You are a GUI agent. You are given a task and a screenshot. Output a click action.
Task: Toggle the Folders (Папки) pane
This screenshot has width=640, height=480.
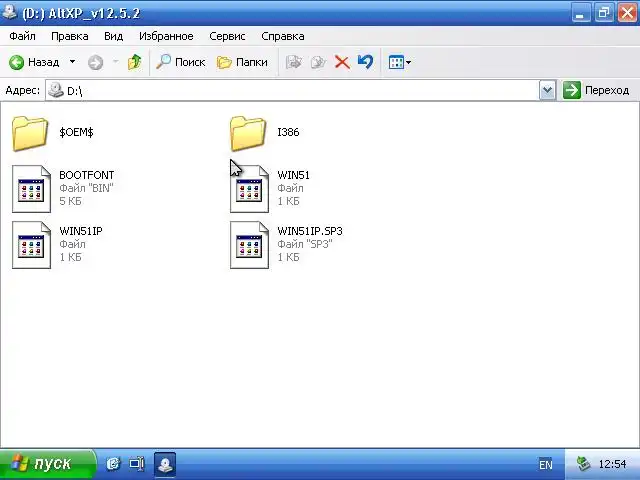point(242,62)
